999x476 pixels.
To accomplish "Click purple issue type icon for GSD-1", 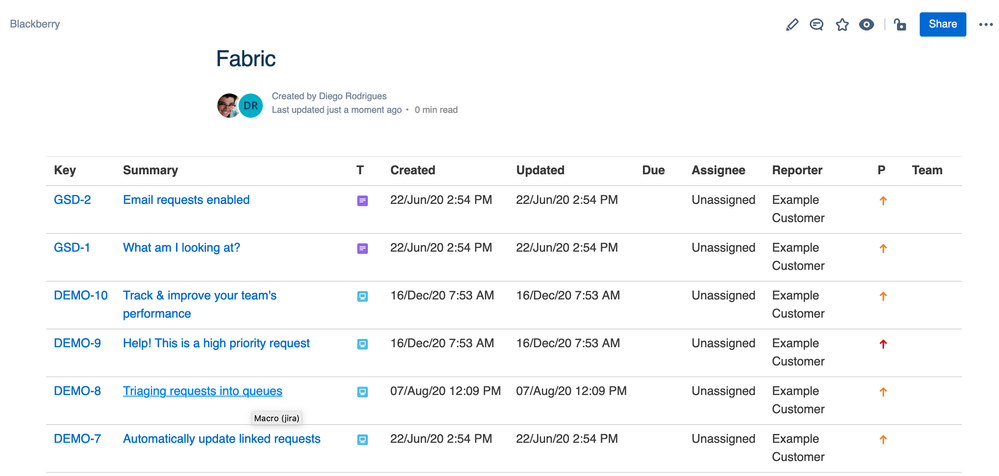I will coord(363,249).
